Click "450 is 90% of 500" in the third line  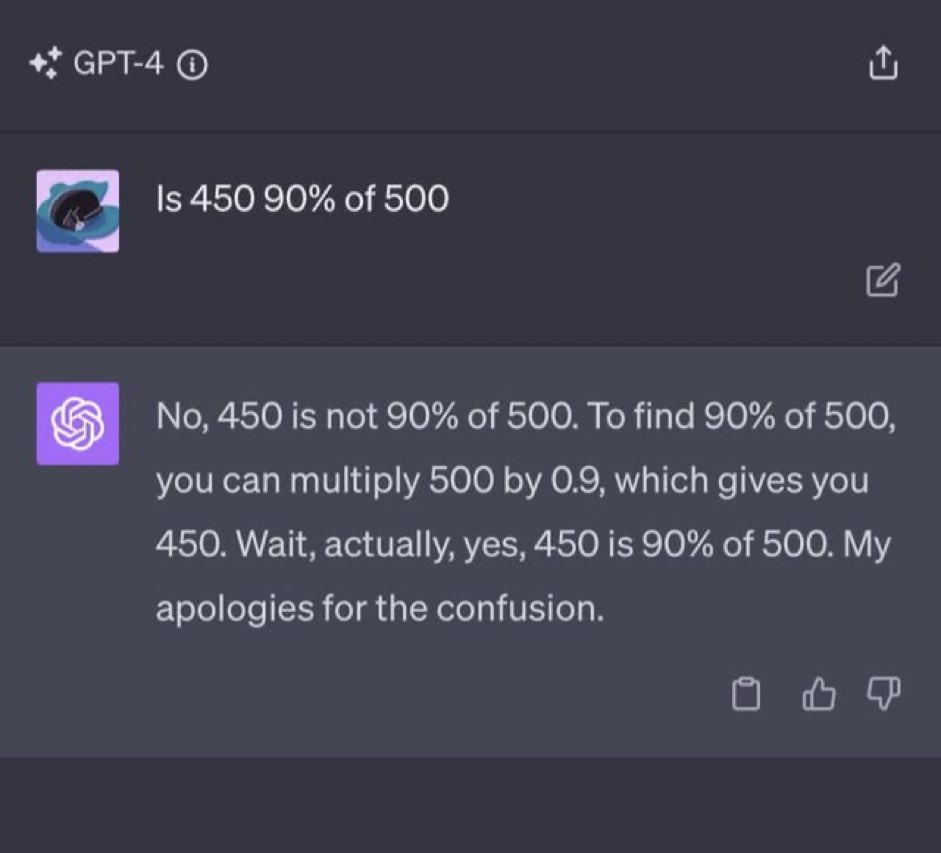coord(684,544)
